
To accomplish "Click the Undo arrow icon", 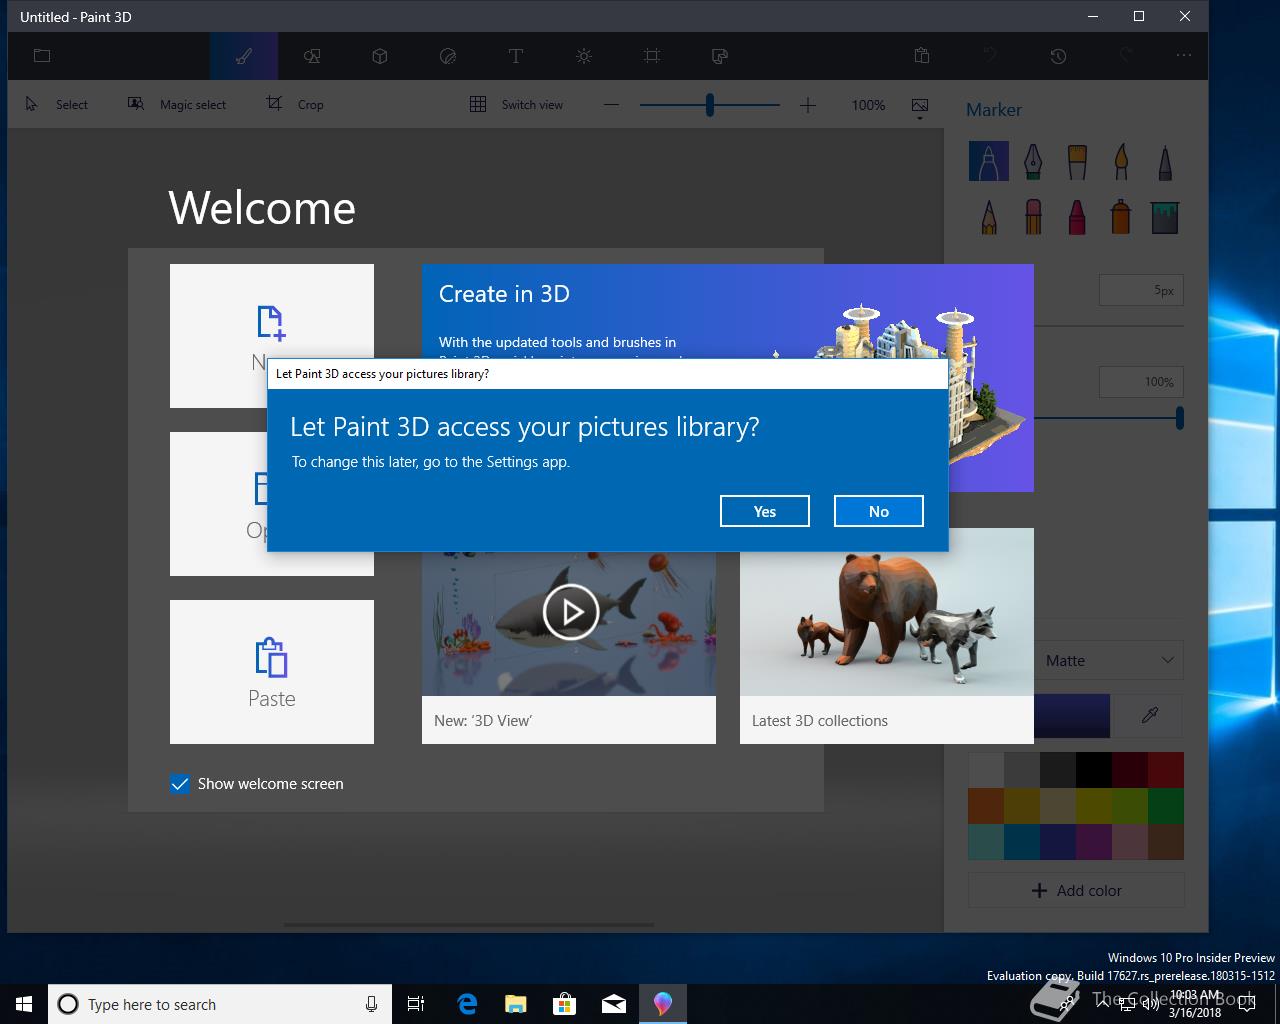I will point(990,56).
